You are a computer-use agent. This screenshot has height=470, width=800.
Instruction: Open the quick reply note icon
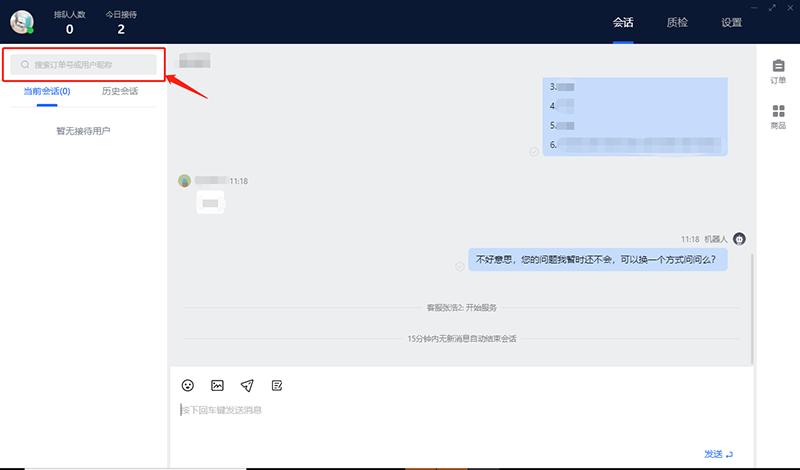pos(277,385)
